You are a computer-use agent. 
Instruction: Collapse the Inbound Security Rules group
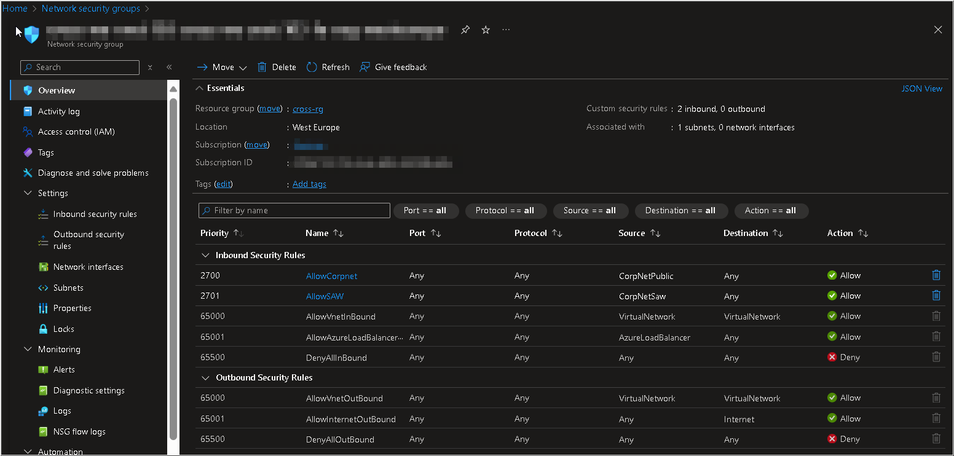[205, 255]
